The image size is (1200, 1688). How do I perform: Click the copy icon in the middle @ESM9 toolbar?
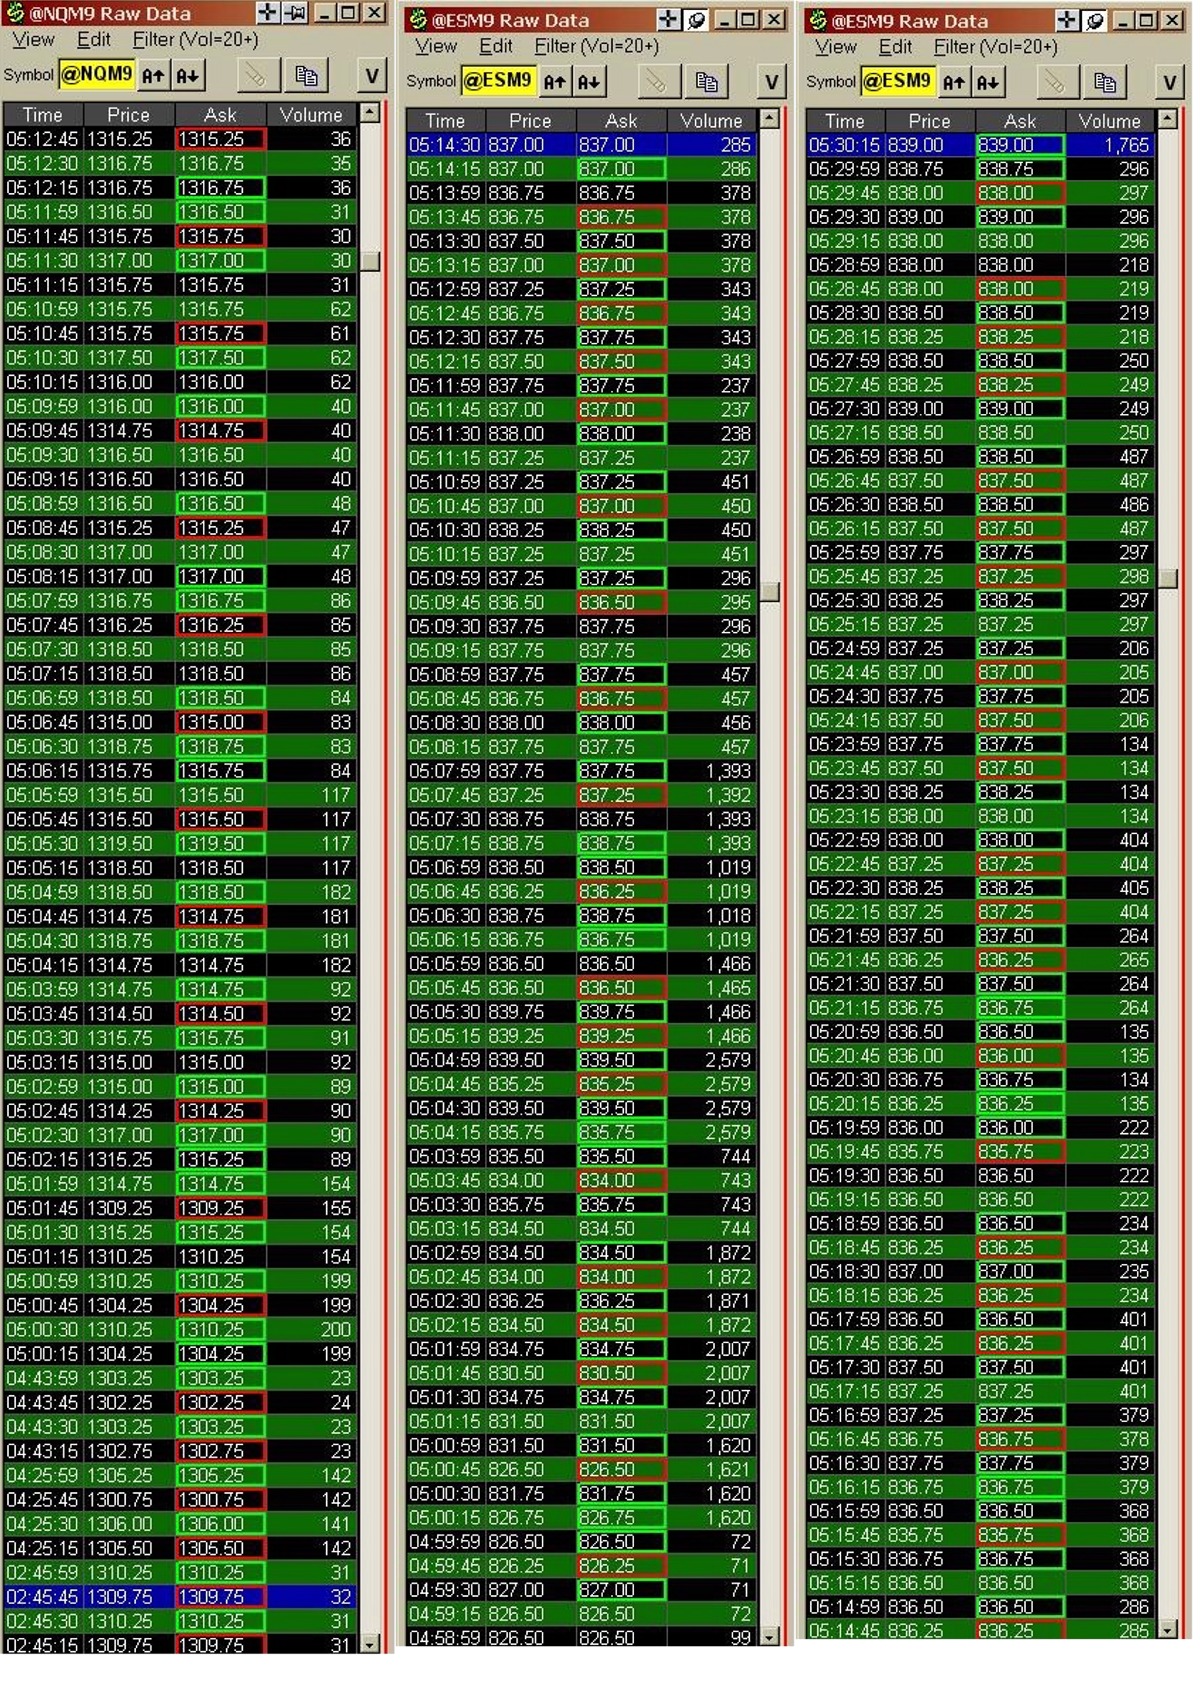707,82
